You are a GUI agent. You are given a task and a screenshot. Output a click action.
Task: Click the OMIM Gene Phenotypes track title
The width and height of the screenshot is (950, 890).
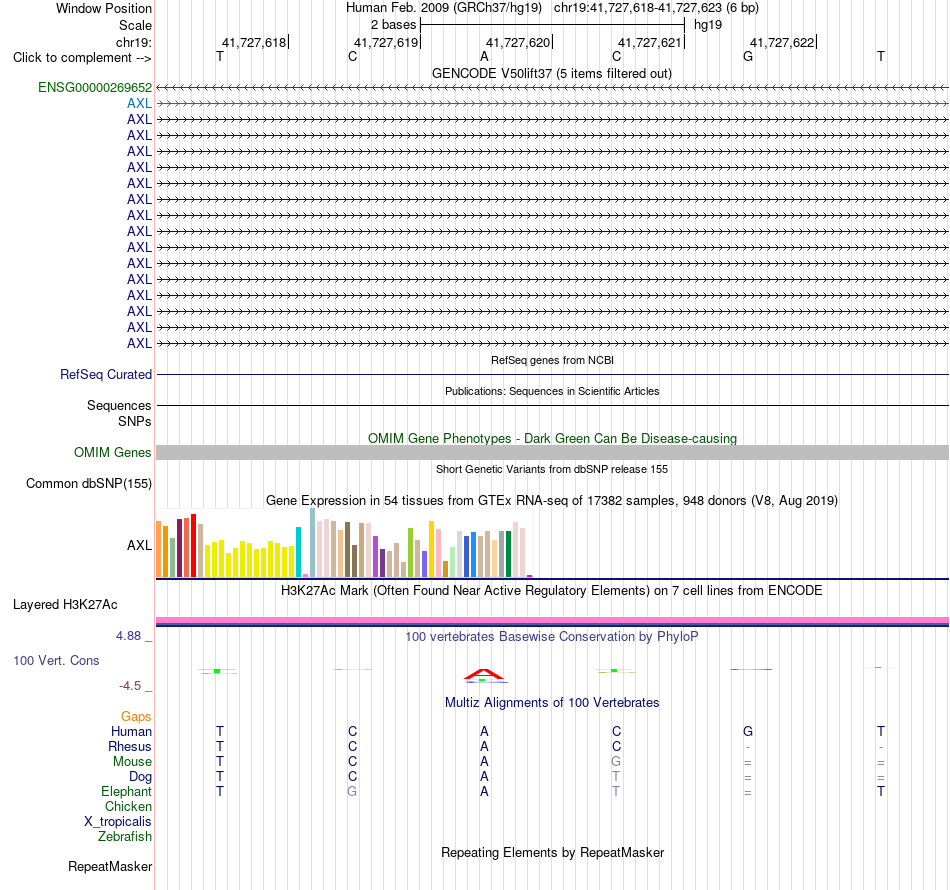(552, 438)
